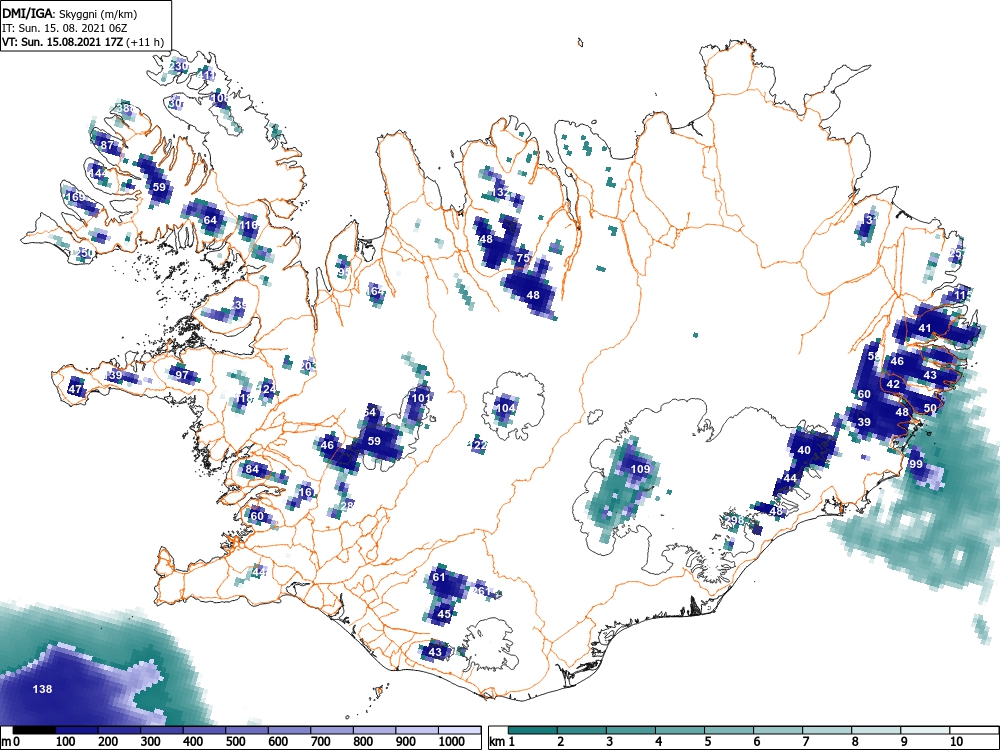
Task: Click the '500' label on the meter scale
Action: coord(235,741)
